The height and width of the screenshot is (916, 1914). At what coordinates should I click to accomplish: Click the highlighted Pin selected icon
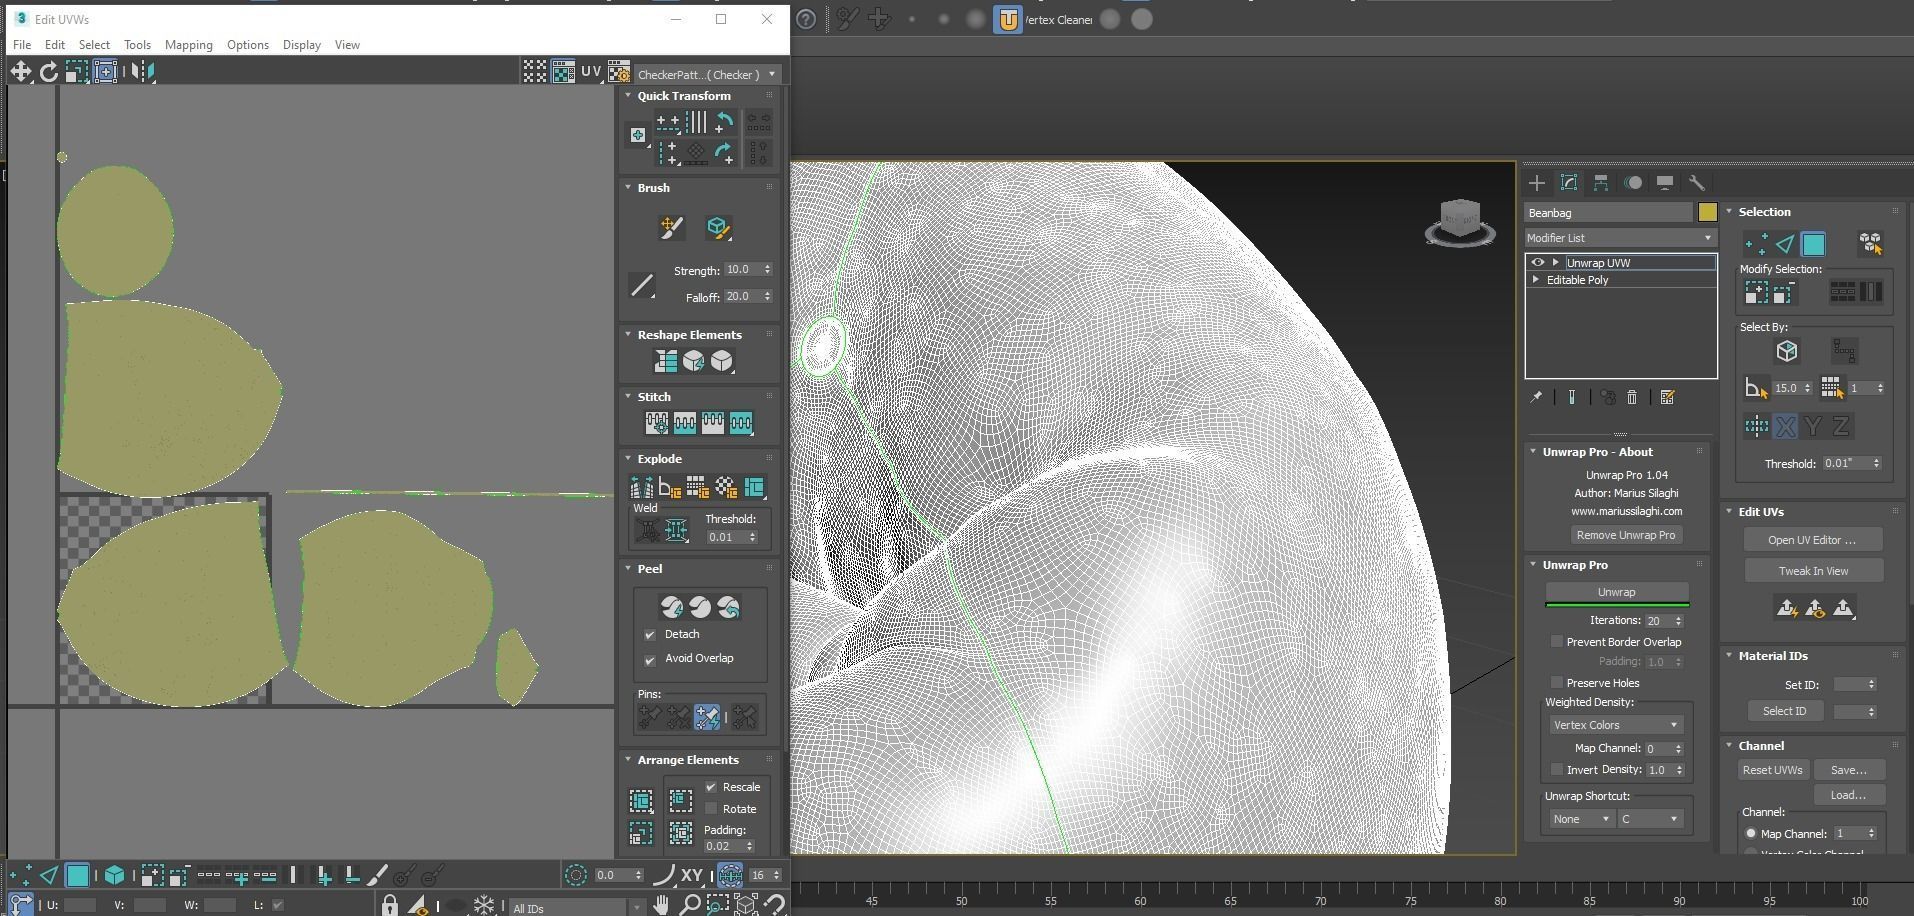[707, 717]
